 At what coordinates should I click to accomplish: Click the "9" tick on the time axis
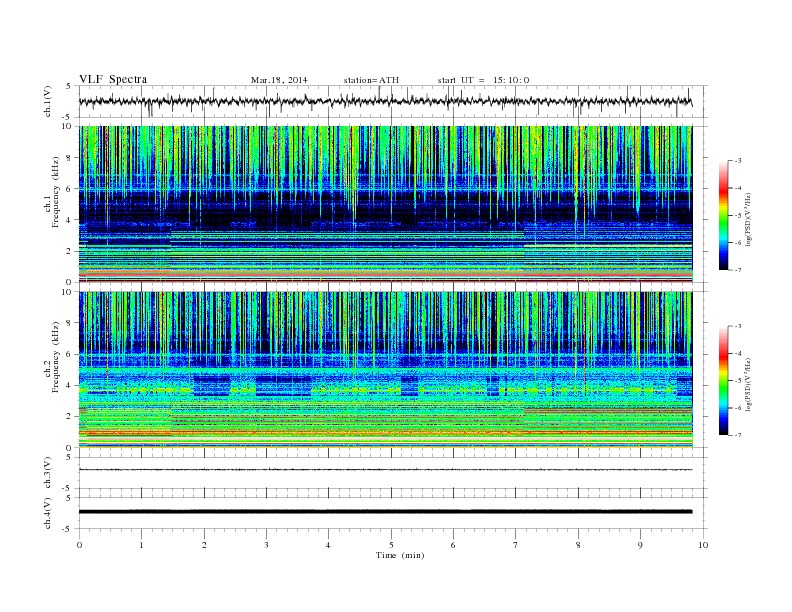pyautogui.click(x=640, y=545)
